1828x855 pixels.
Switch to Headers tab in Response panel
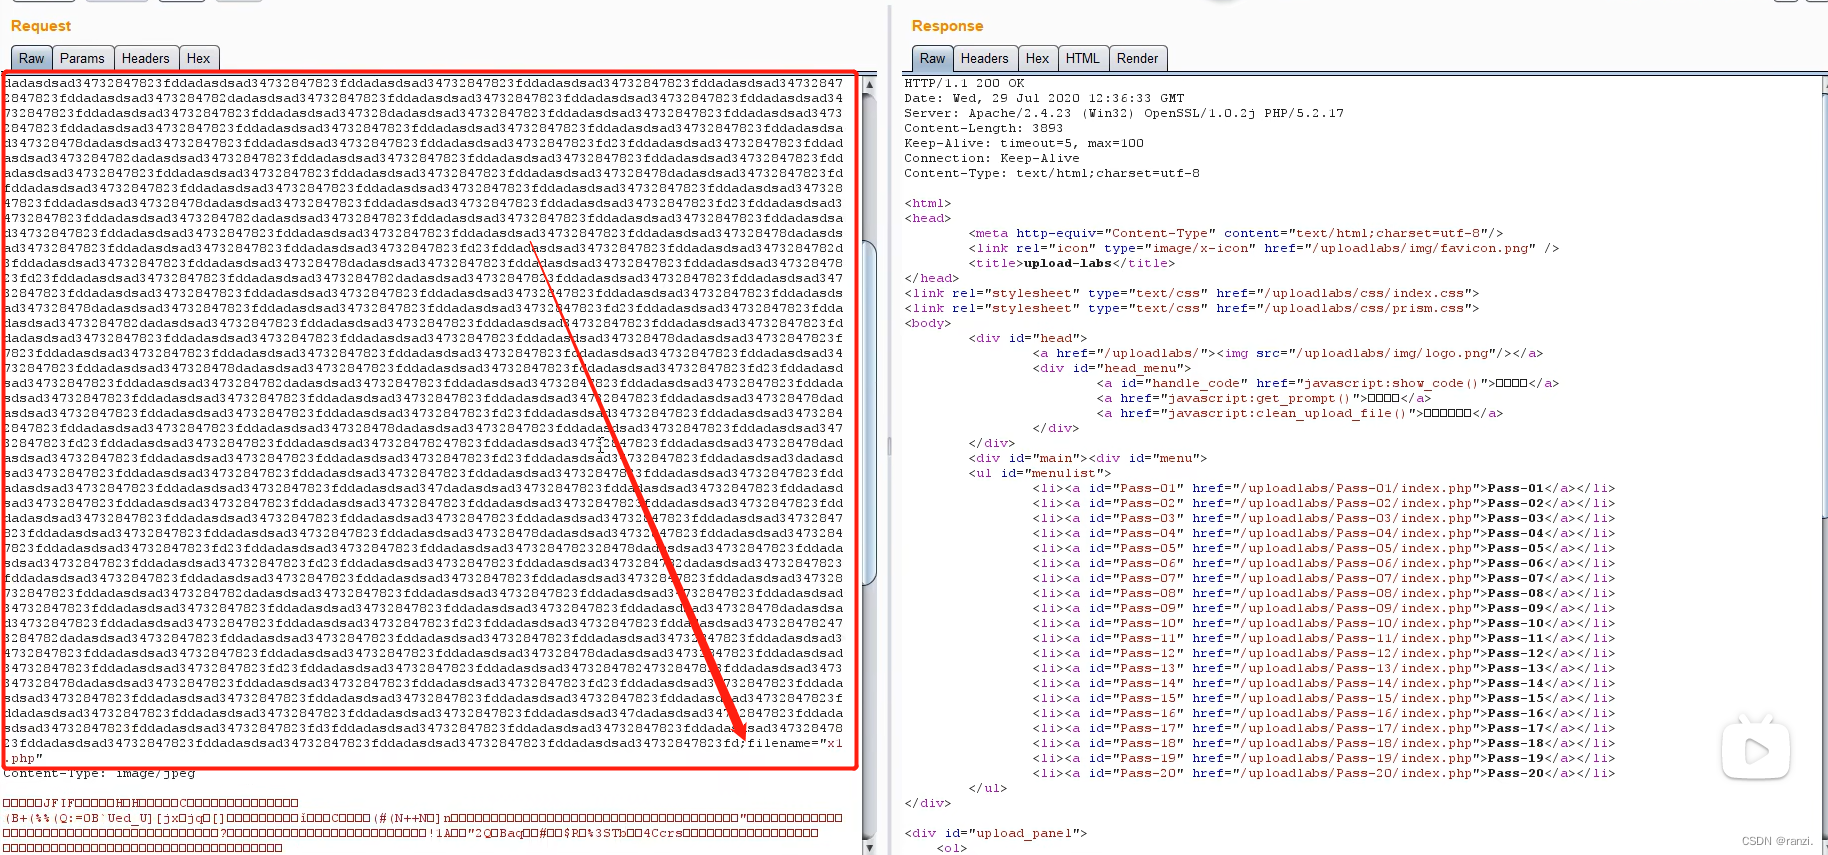pos(985,59)
